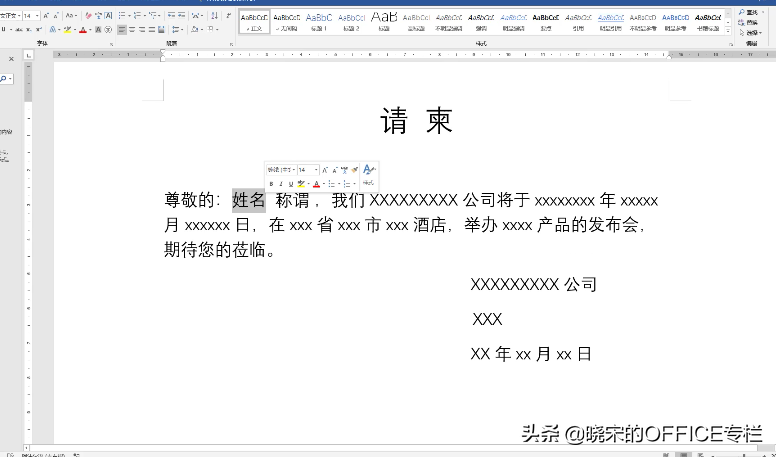The height and width of the screenshot is (457, 776).
Task: Select Align Left paragraph alignment
Action: (x=122, y=29)
